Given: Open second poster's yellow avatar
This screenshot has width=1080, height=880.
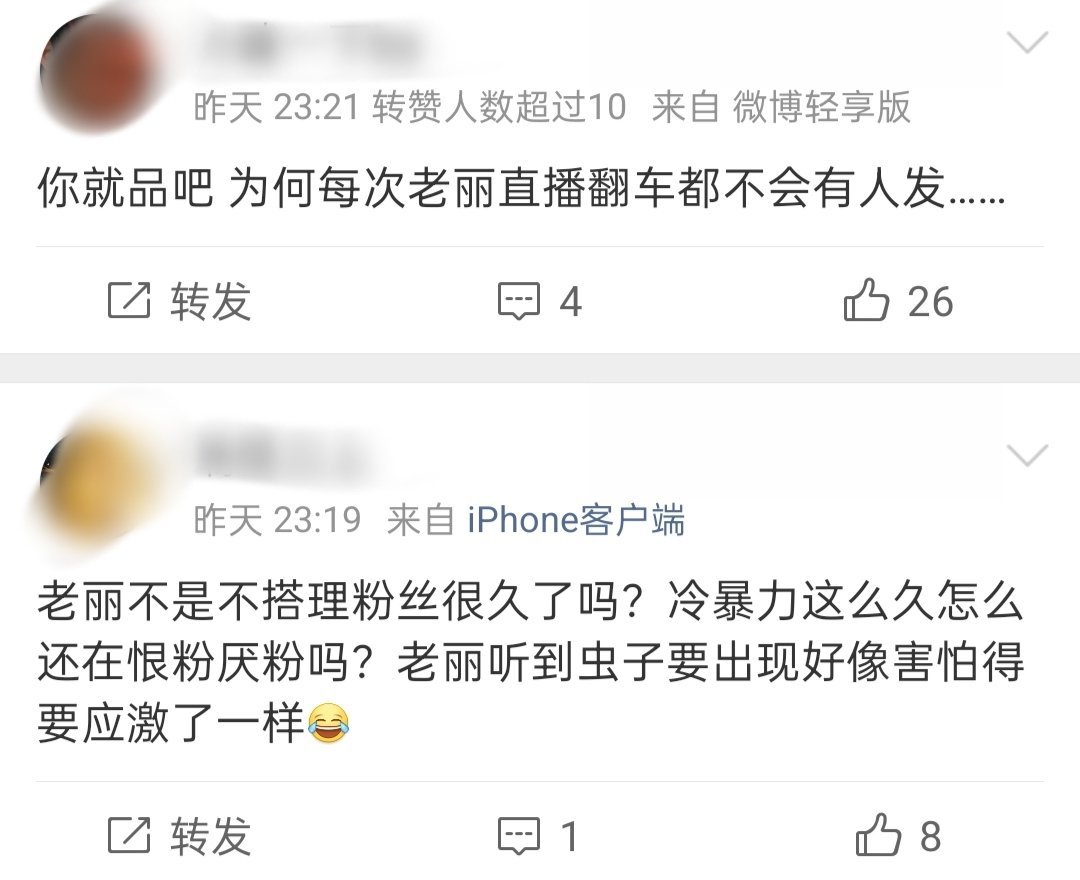Looking at the screenshot, I should [96, 482].
